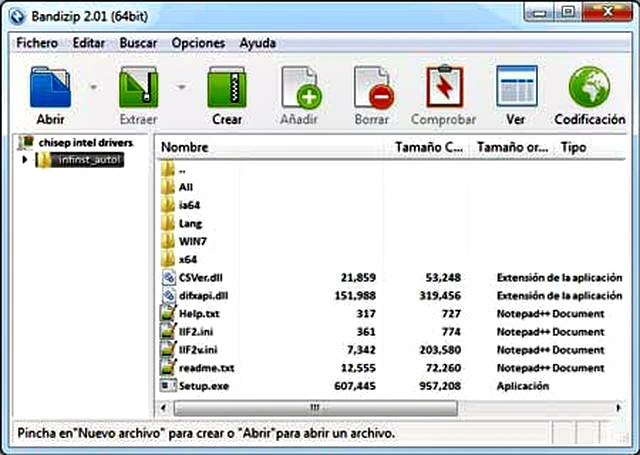Click the Borrar delete icon
The width and height of the screenshot is (640, 455).
(x=373, y=88)
